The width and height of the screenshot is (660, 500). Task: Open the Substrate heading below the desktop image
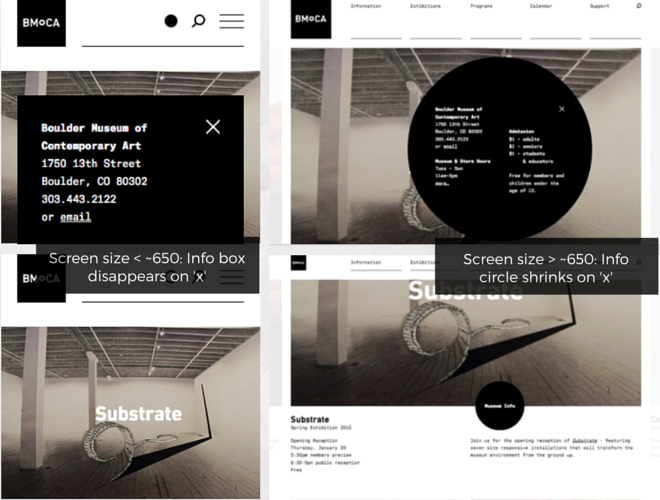(x=310, y=419)
